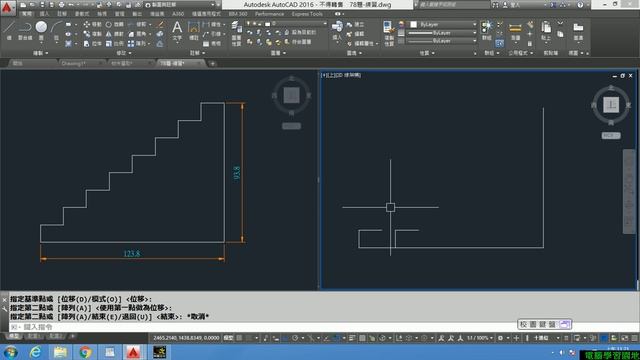Toggle polar tracking in status bar
Screen dimensions: 640x360
[295, 338]
